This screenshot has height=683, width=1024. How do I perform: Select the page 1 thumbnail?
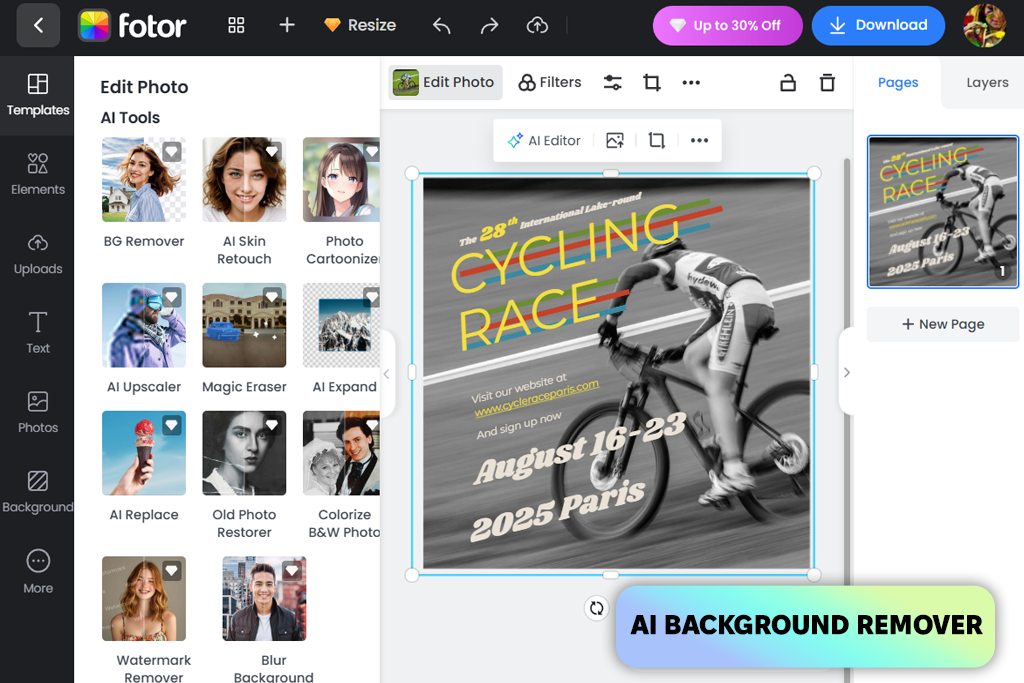[942, 212]
